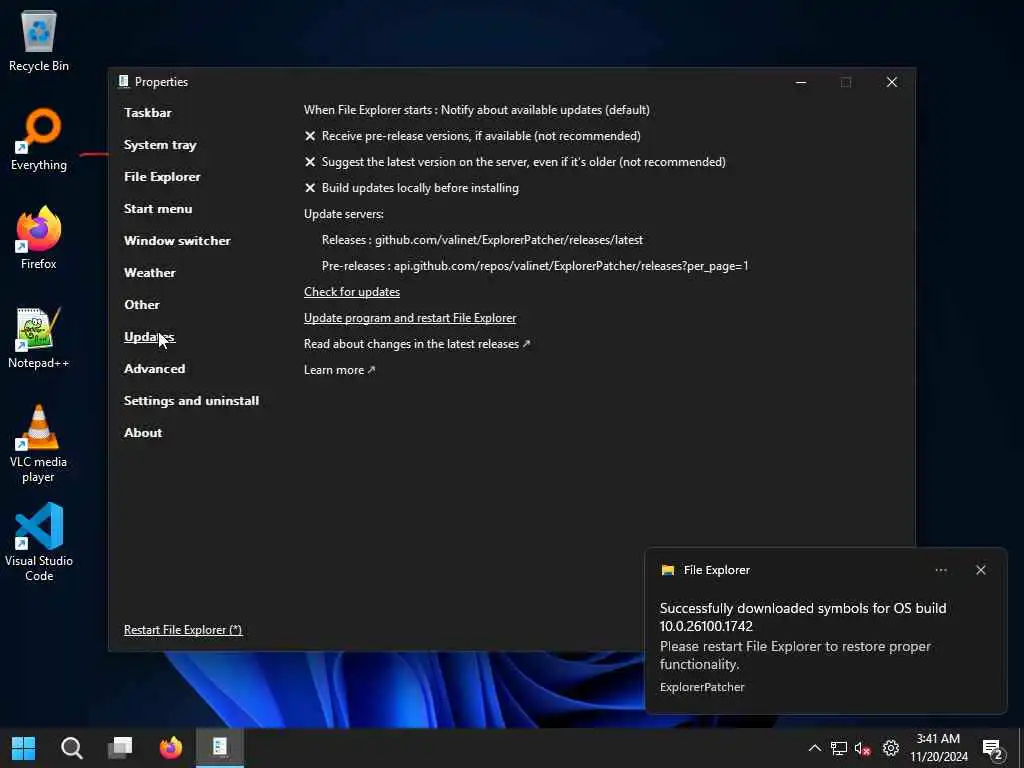Screen dimensions: 1024x768
Task: Open File Explorer settings section
Action: (x=162, y=177)
